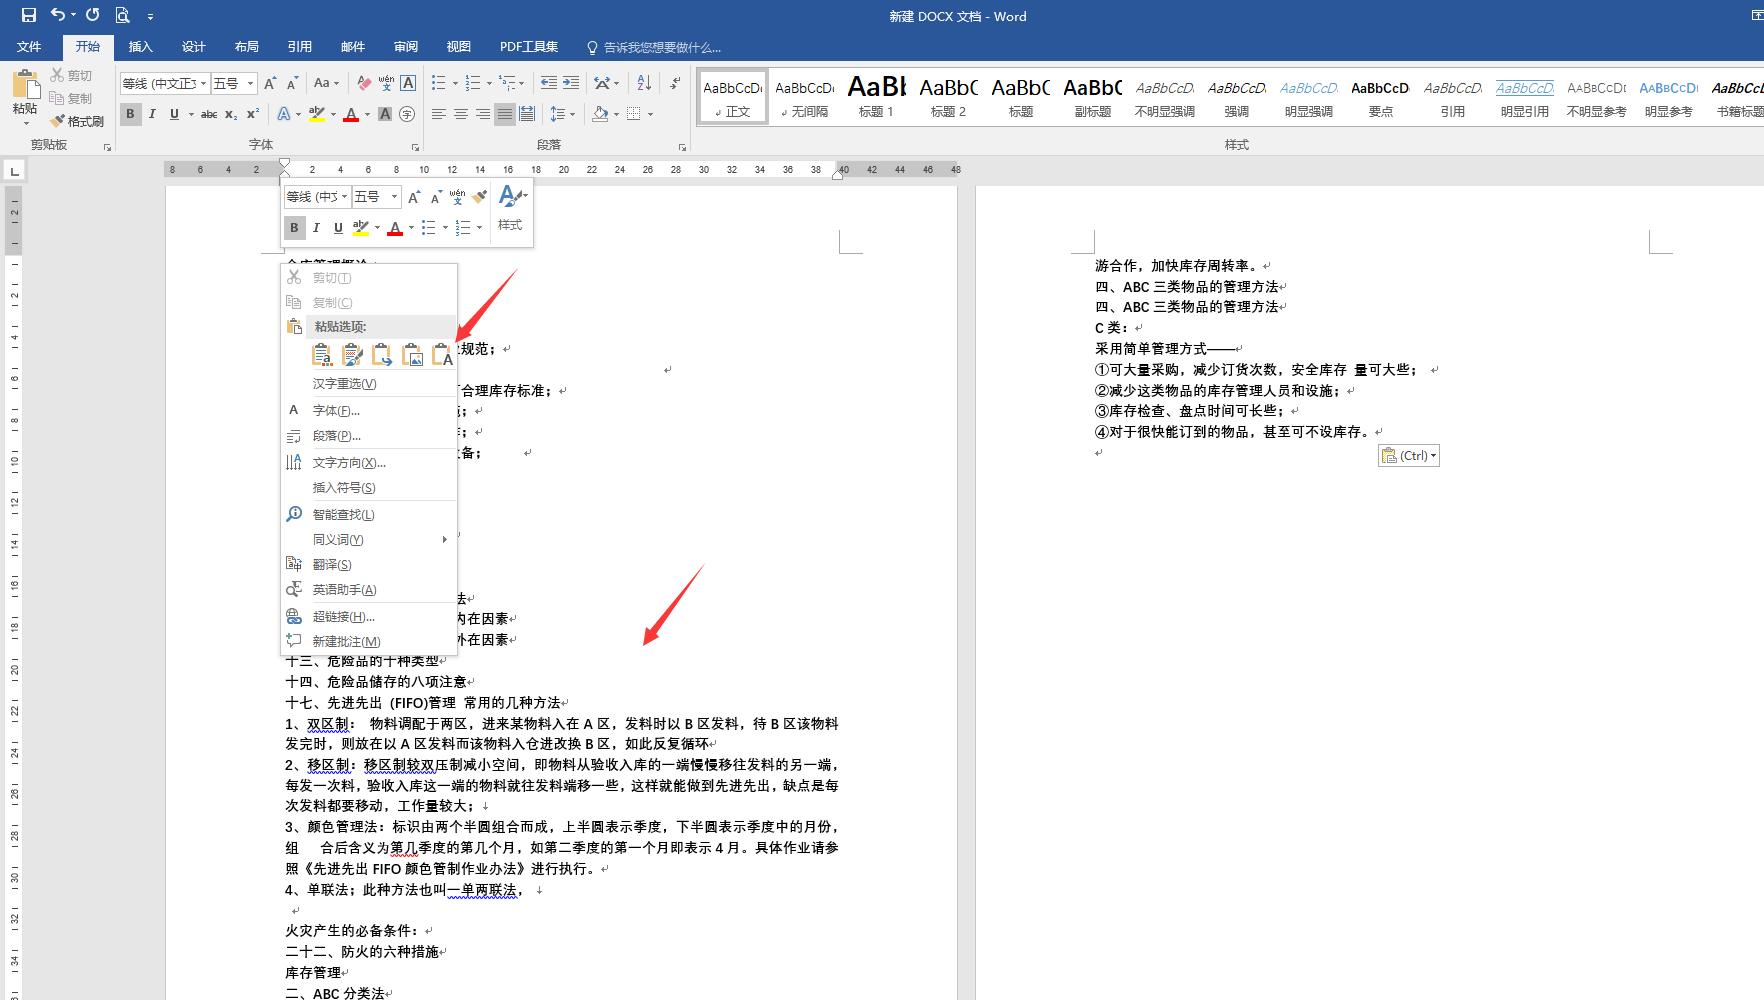Pick the red font color swatch
Image resolution: width=1764 pixels, height=1000 pixels.
350,114
